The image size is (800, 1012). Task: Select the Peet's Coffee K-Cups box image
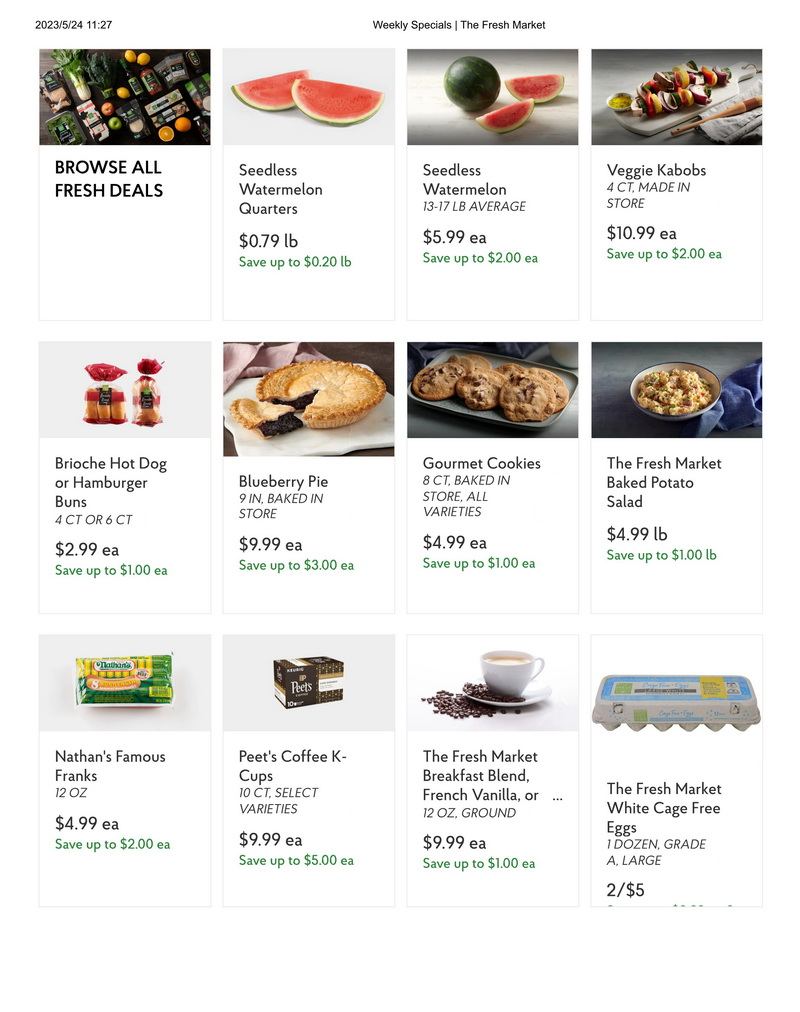pos(308,683)
